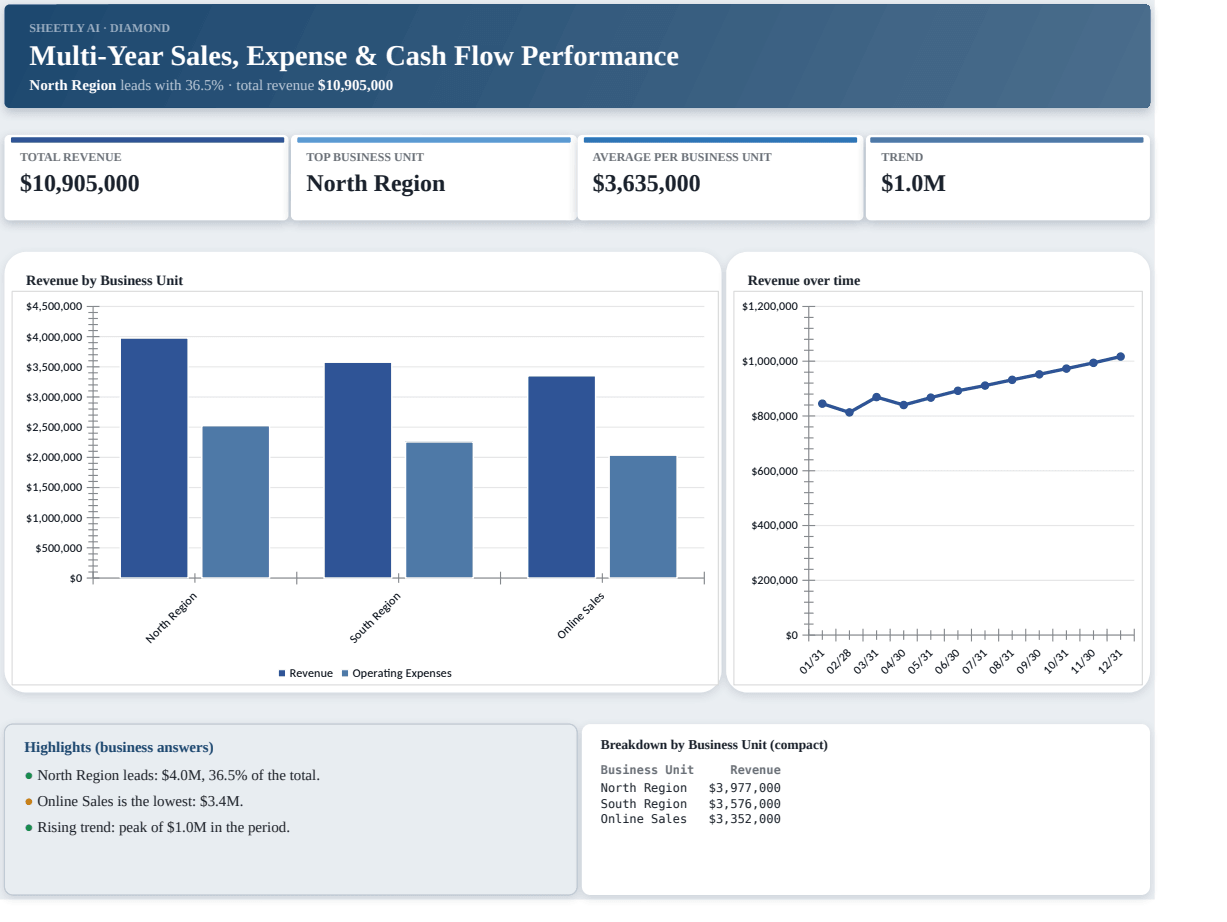Screen dimensions: 1227x922
Task: Click the Highlights (business answers) heading
Action: click(119, 748)
